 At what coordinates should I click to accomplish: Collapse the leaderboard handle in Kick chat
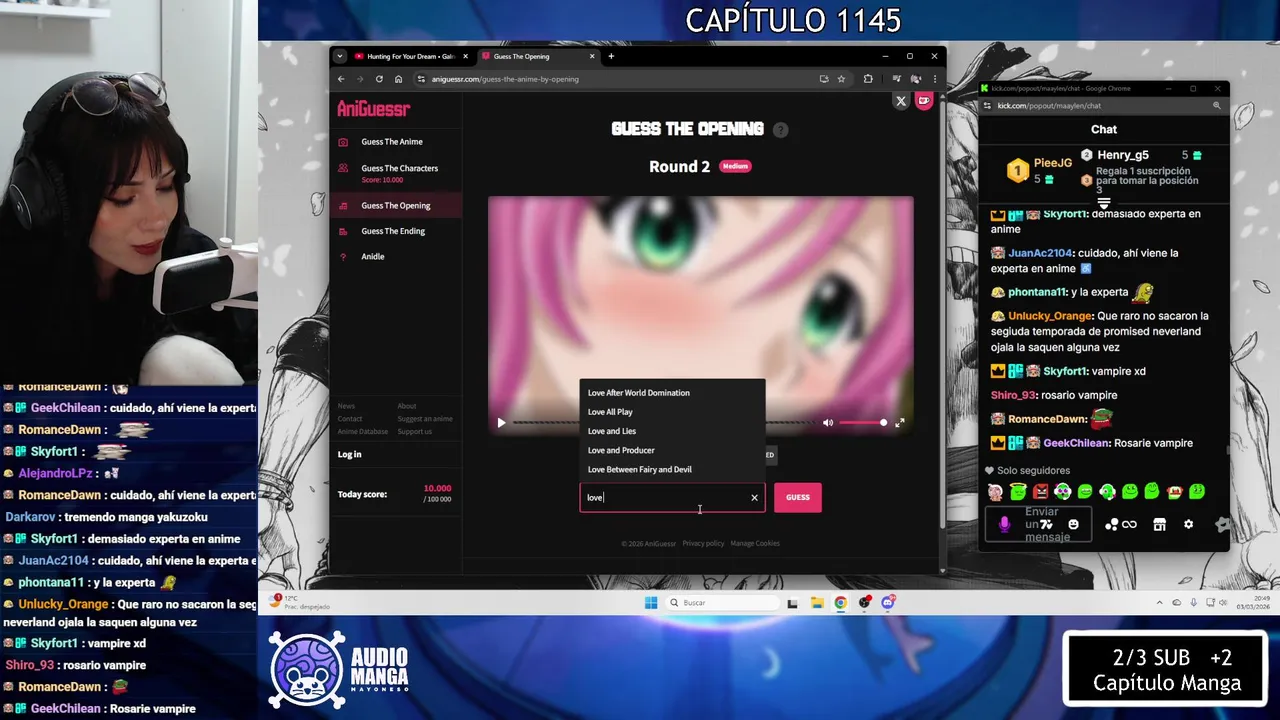point(1104,203)
